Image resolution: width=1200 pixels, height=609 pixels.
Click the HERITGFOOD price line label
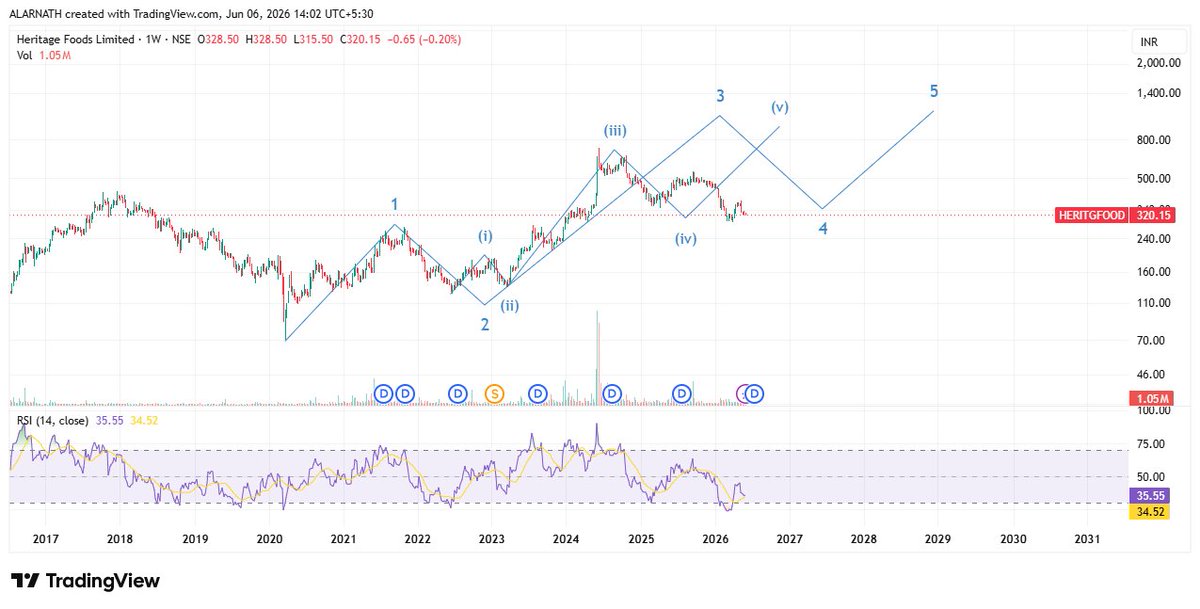tap(1091, 215)
